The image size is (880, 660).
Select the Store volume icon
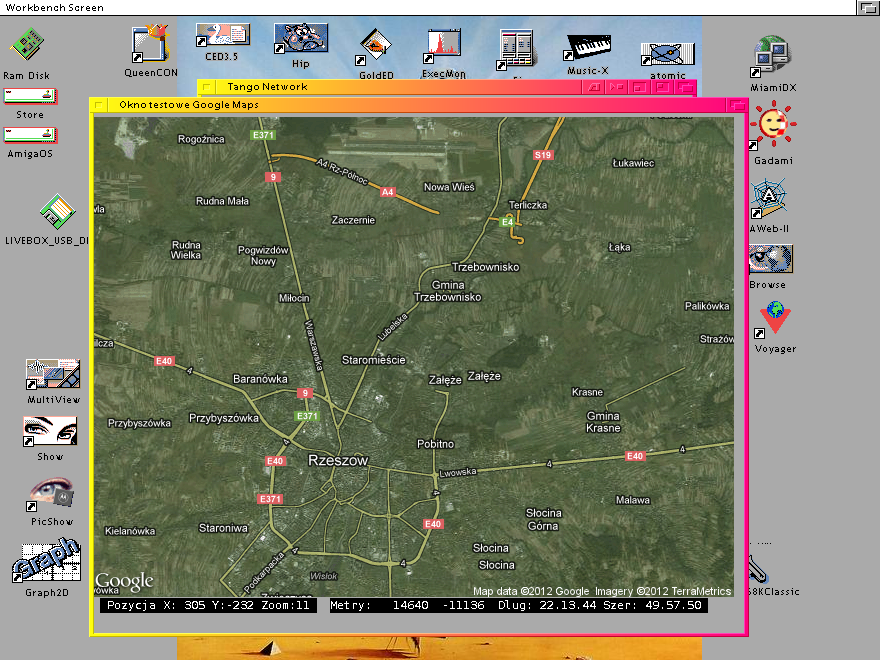tap(30, 97)
